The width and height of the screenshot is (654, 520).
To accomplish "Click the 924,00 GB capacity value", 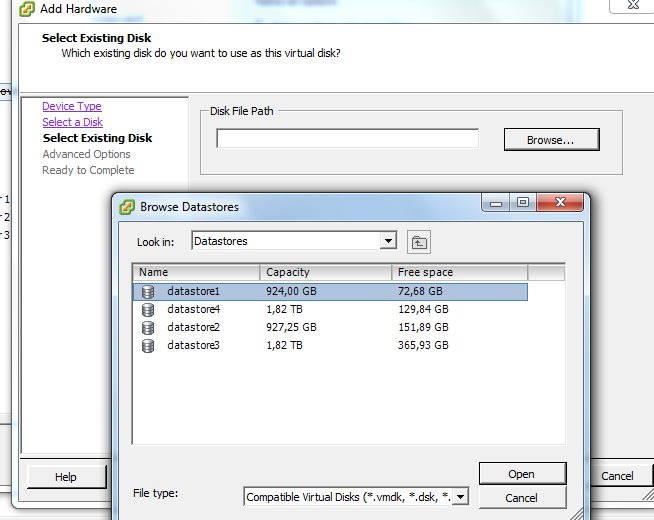I will point(291,291).
